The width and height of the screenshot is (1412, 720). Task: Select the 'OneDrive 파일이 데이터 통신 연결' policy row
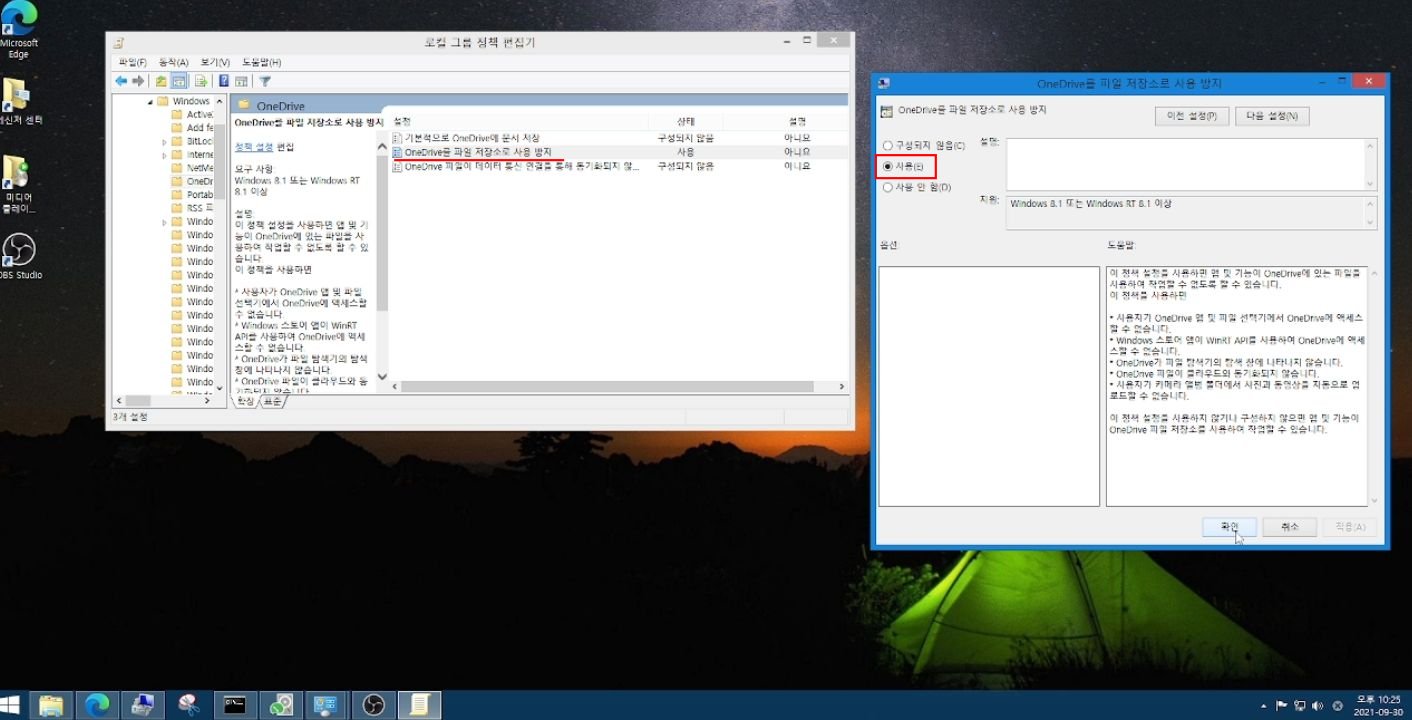[x=618, y=166]
